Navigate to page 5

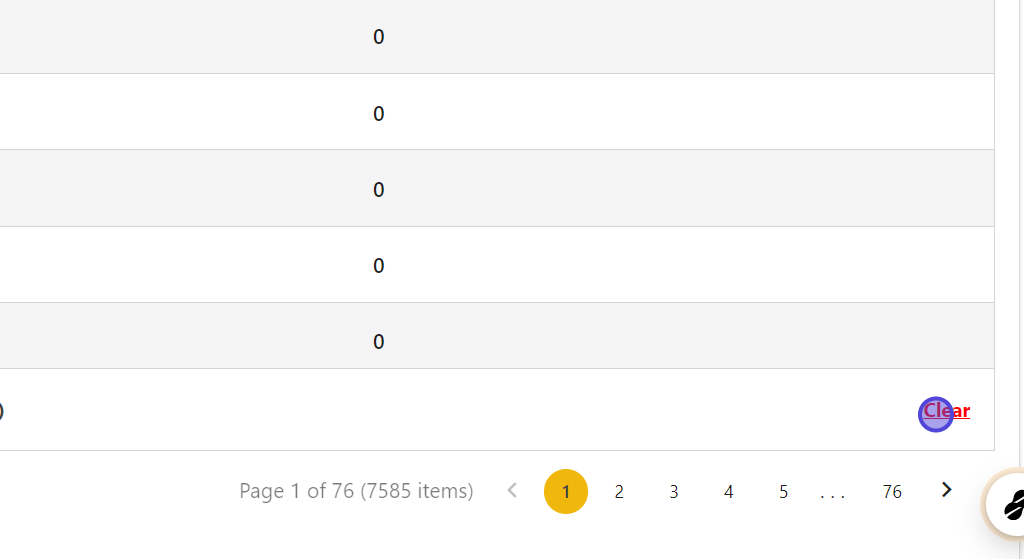[x=783, y=491]
